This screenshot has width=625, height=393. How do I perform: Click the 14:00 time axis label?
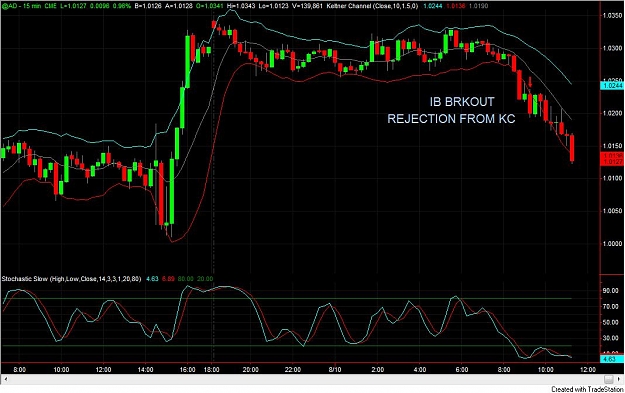[145, 369]
